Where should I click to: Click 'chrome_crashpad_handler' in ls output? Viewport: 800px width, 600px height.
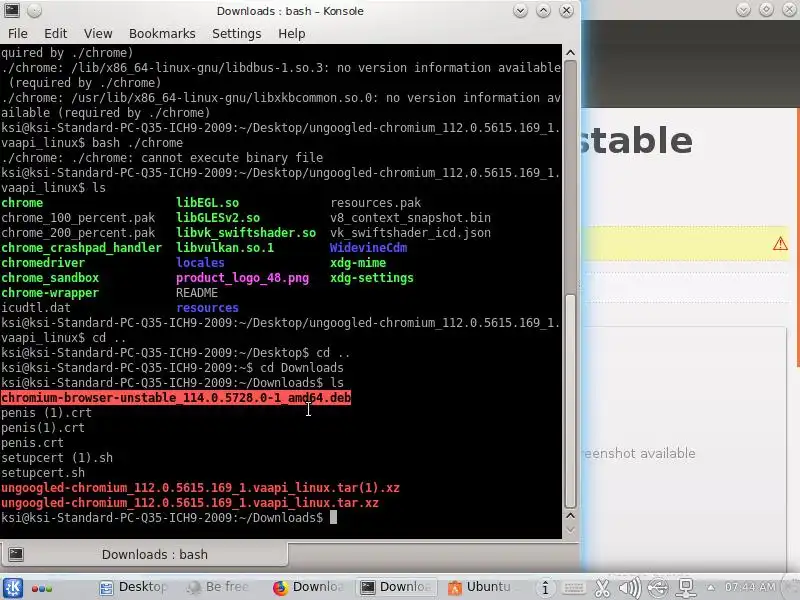tap(81, 248)
